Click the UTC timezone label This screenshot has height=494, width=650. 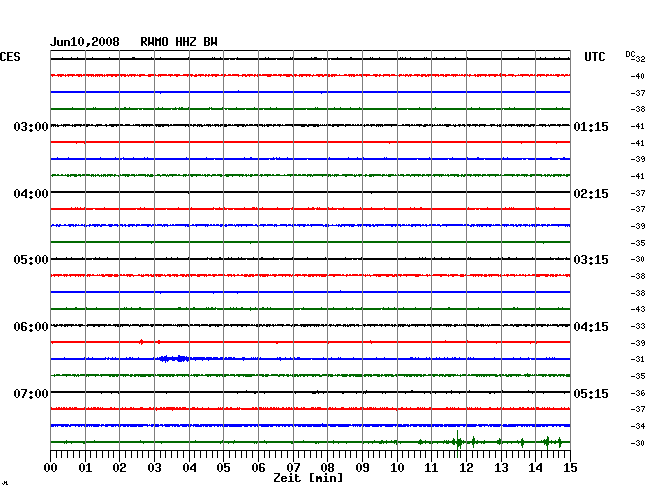[594, 57]
